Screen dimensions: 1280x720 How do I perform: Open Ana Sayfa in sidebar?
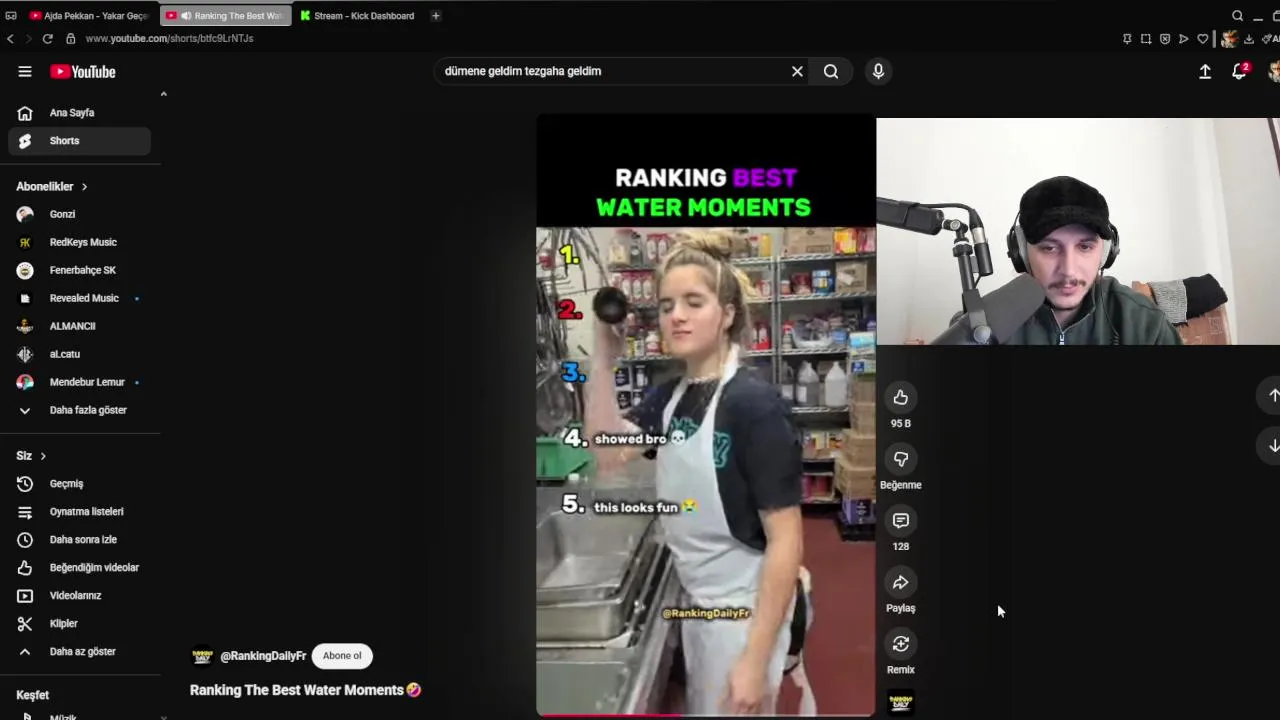pyautogui.click(x=80, y=113)
